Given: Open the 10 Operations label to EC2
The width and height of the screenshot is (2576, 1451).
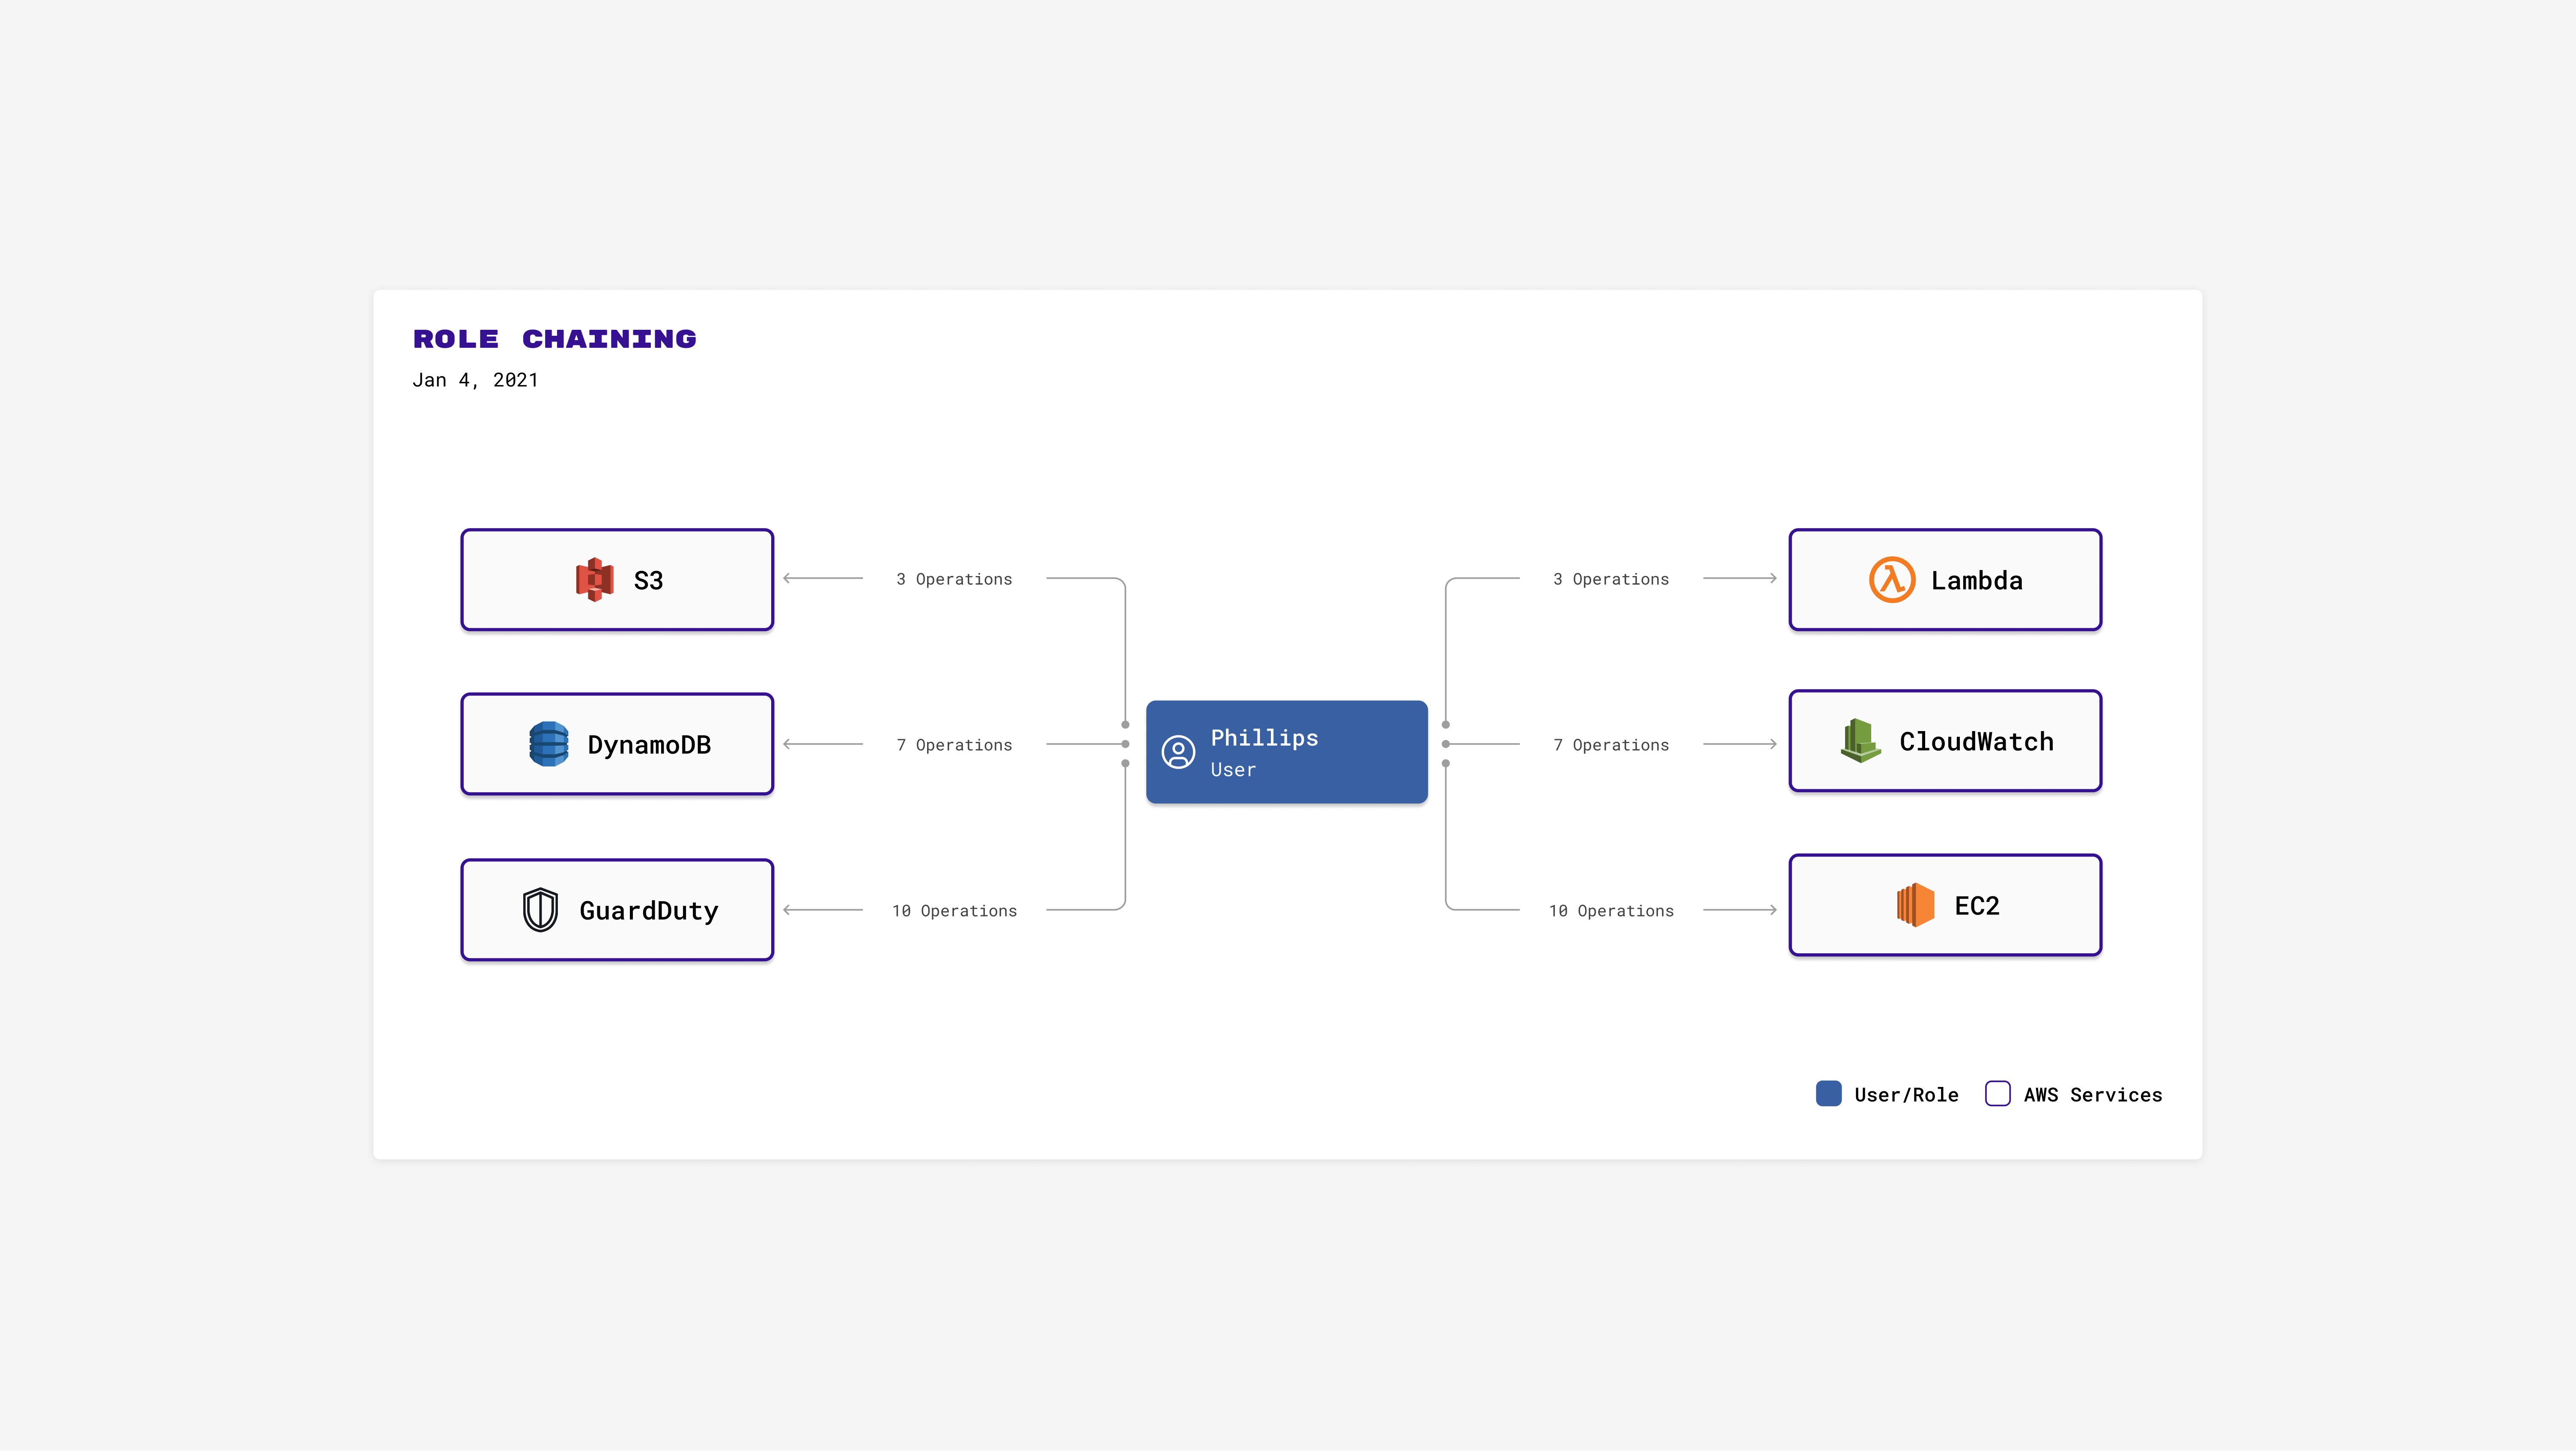Looking at the screenshot, I should pos(1610,911).
